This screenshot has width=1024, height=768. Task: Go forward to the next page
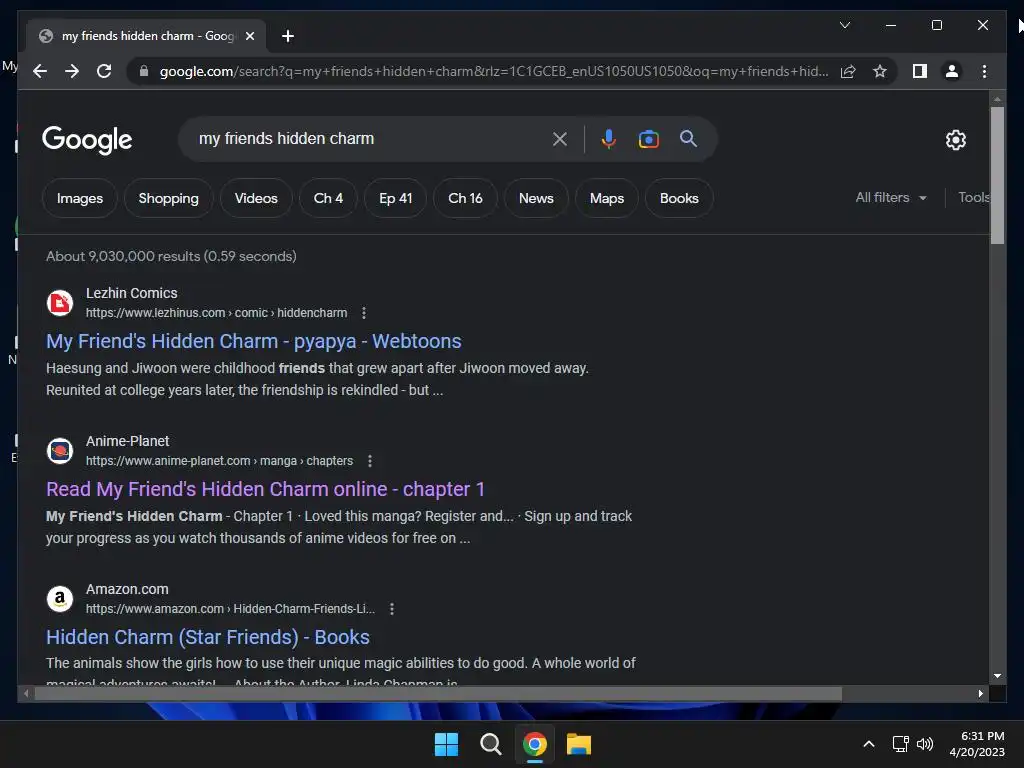tap(72, 71)
